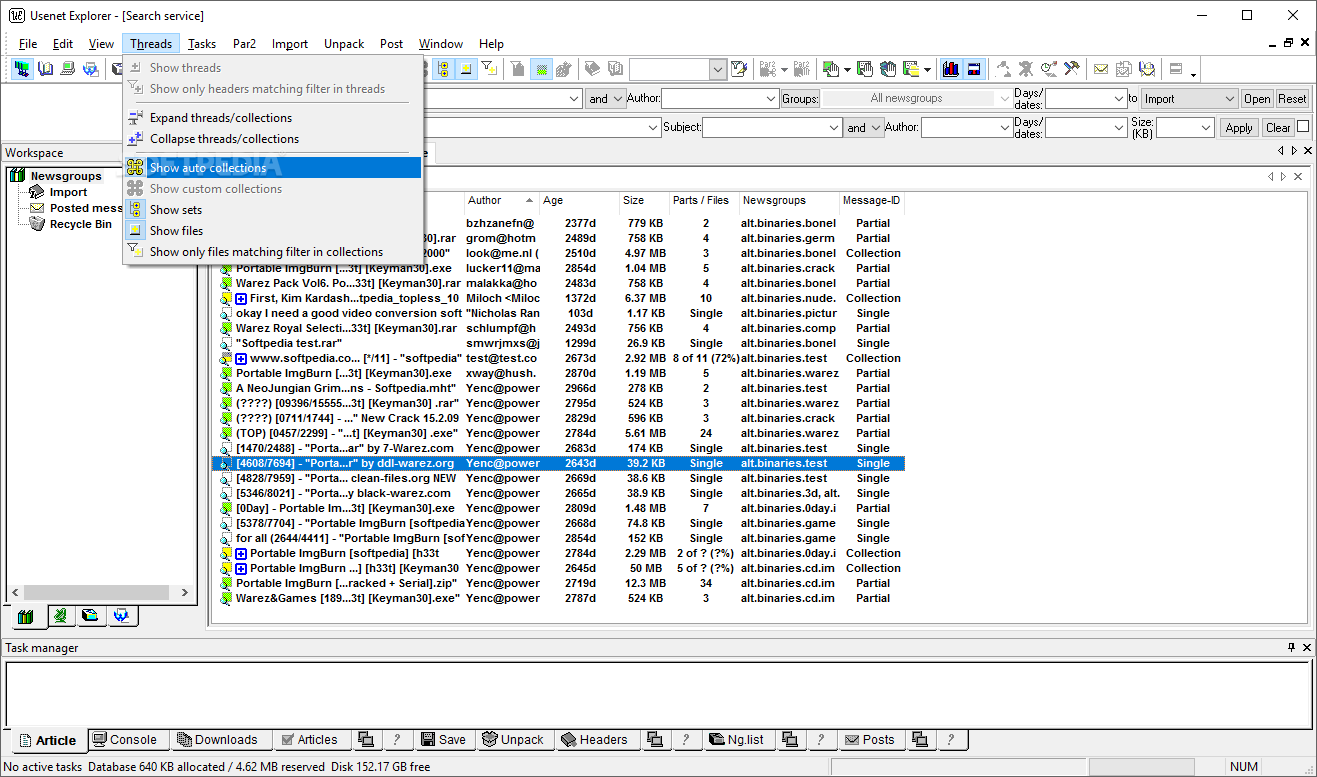This screenshot has width=1317, height=777.
Task: Click the bar chart toolbar icon
Action: click(950, 69)
